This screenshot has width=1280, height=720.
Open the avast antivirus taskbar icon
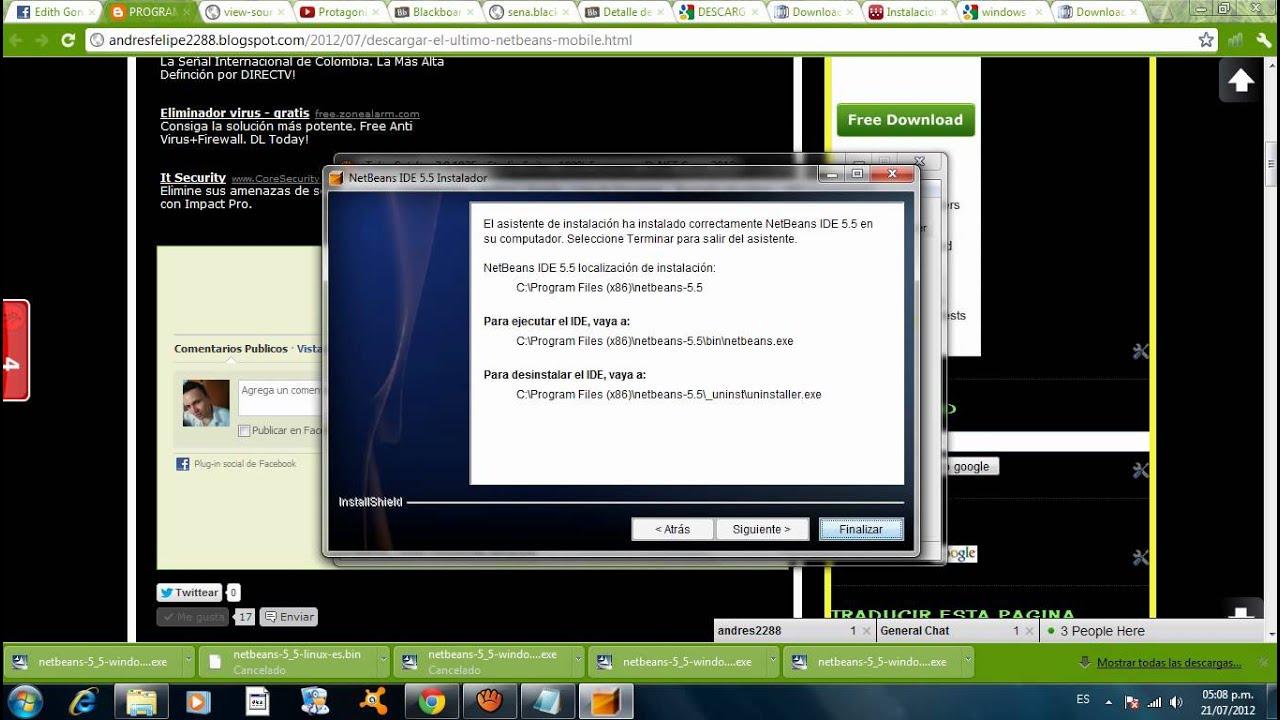[x=374, y=702]
